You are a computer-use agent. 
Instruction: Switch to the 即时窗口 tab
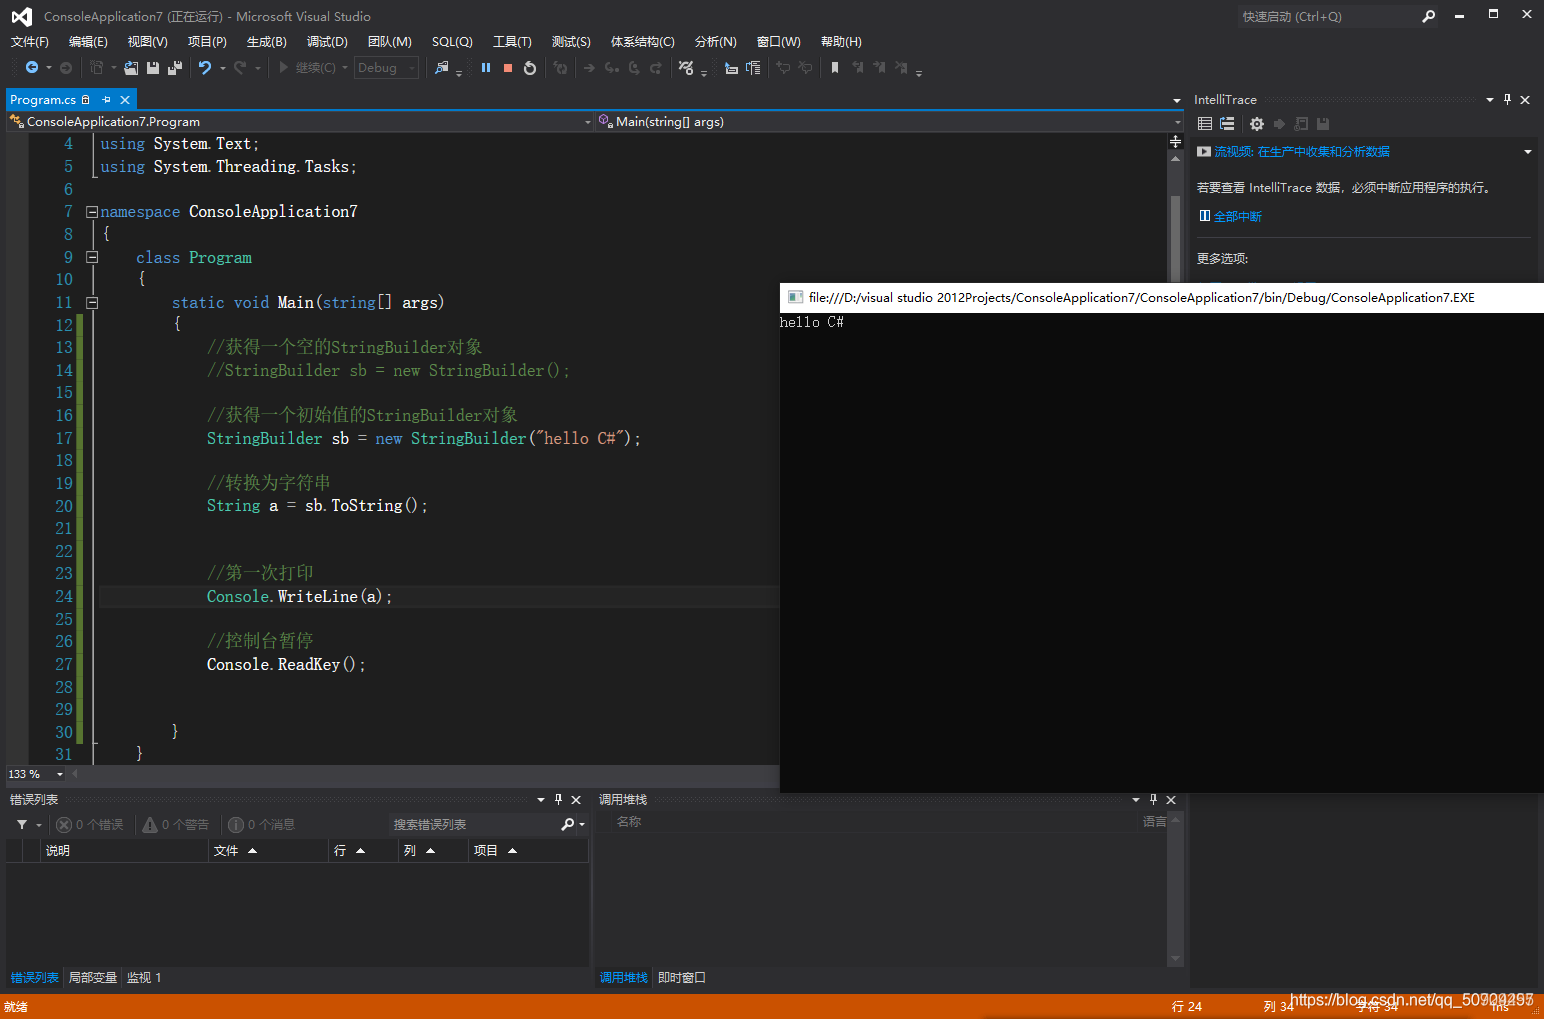coord(682,977)
